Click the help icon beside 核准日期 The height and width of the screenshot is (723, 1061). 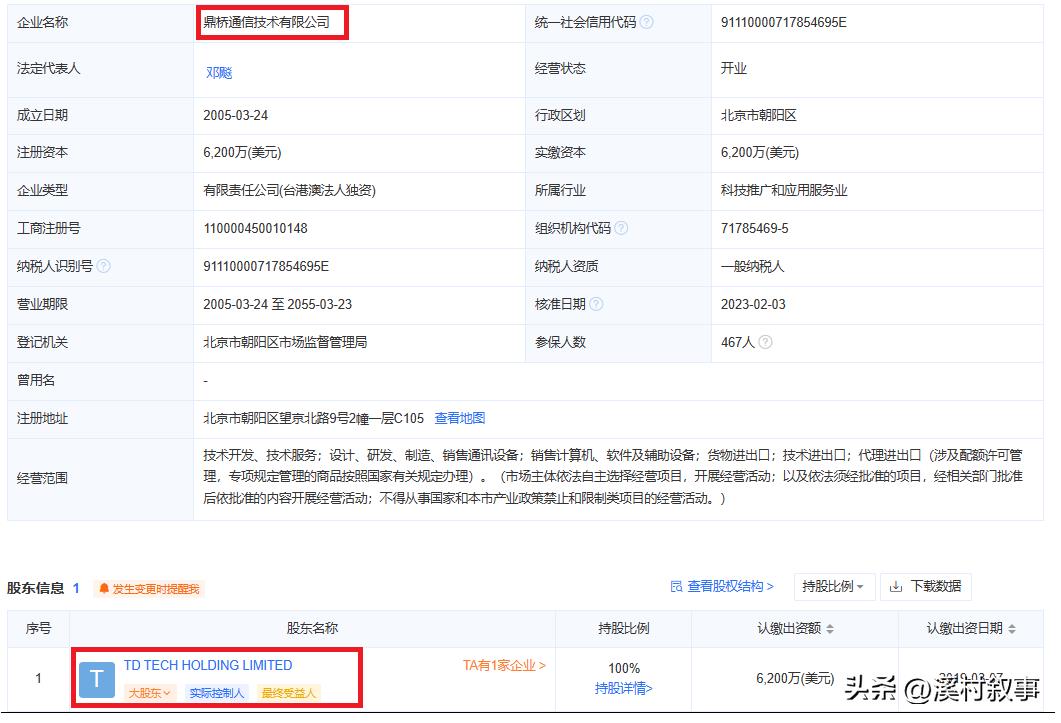[x=595, y=304]
